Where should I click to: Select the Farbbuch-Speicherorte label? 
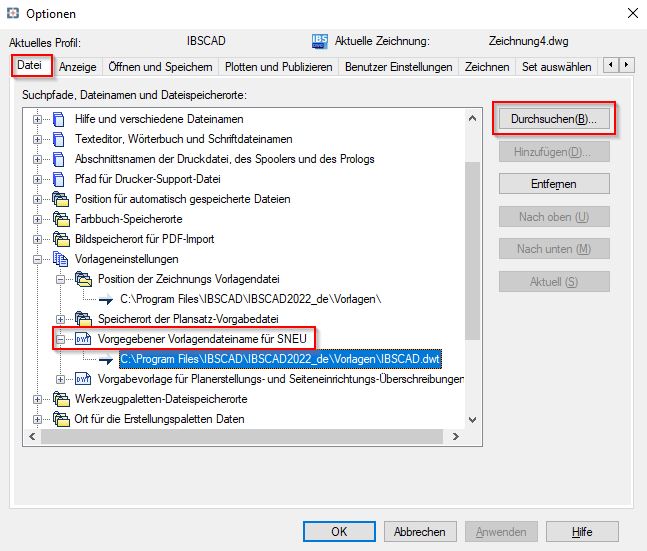(128, 219)
